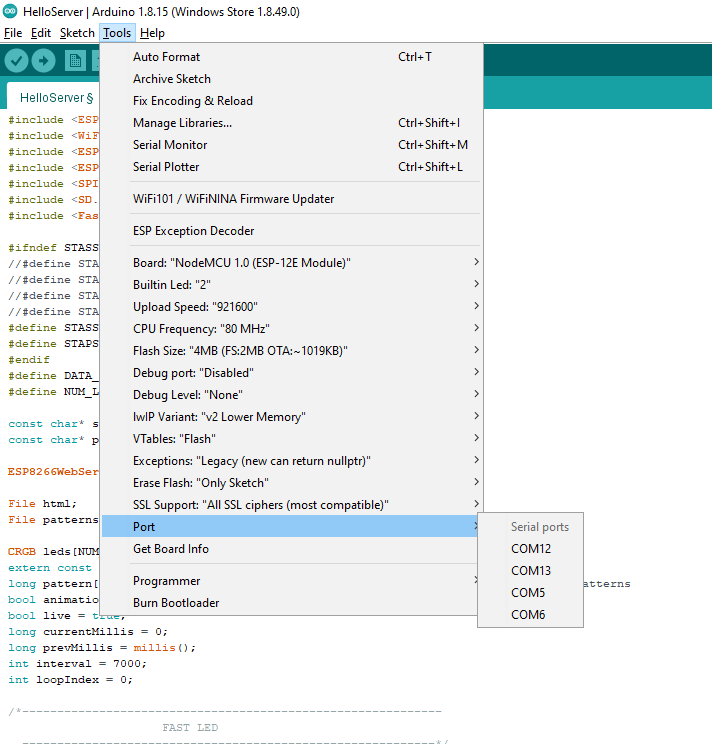Choose Burn Bootloader
Screen dimensions: 712x744
(x=289, y=603)
